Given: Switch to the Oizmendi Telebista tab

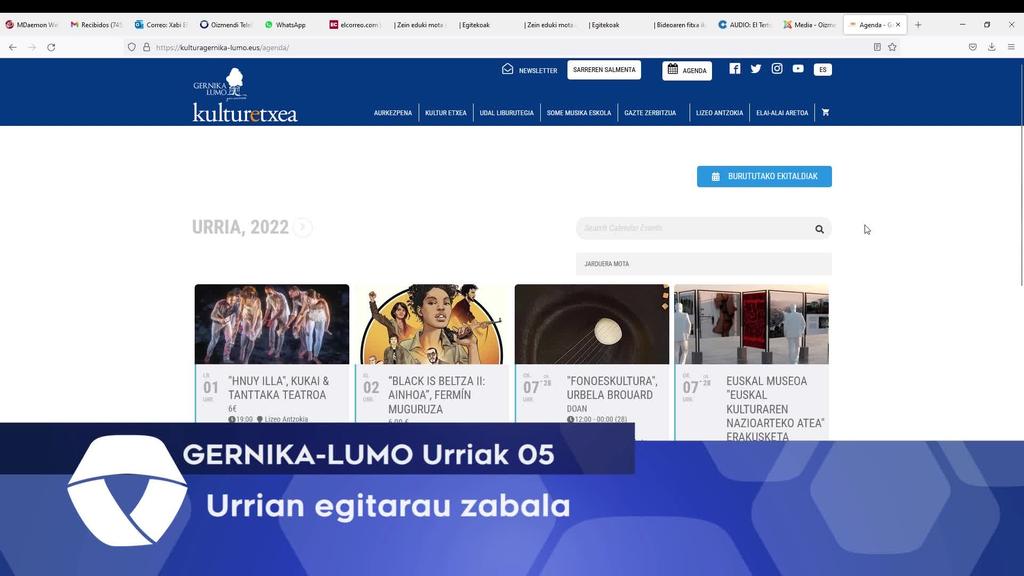Looking at the screenshot, I should click(x=226, y=25).
